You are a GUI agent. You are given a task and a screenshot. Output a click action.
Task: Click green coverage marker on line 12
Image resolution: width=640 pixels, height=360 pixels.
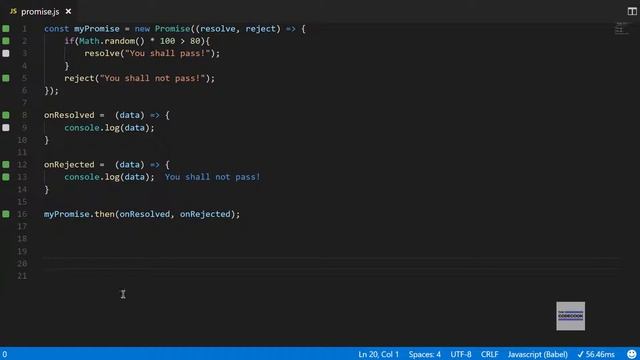coord(6,164)
